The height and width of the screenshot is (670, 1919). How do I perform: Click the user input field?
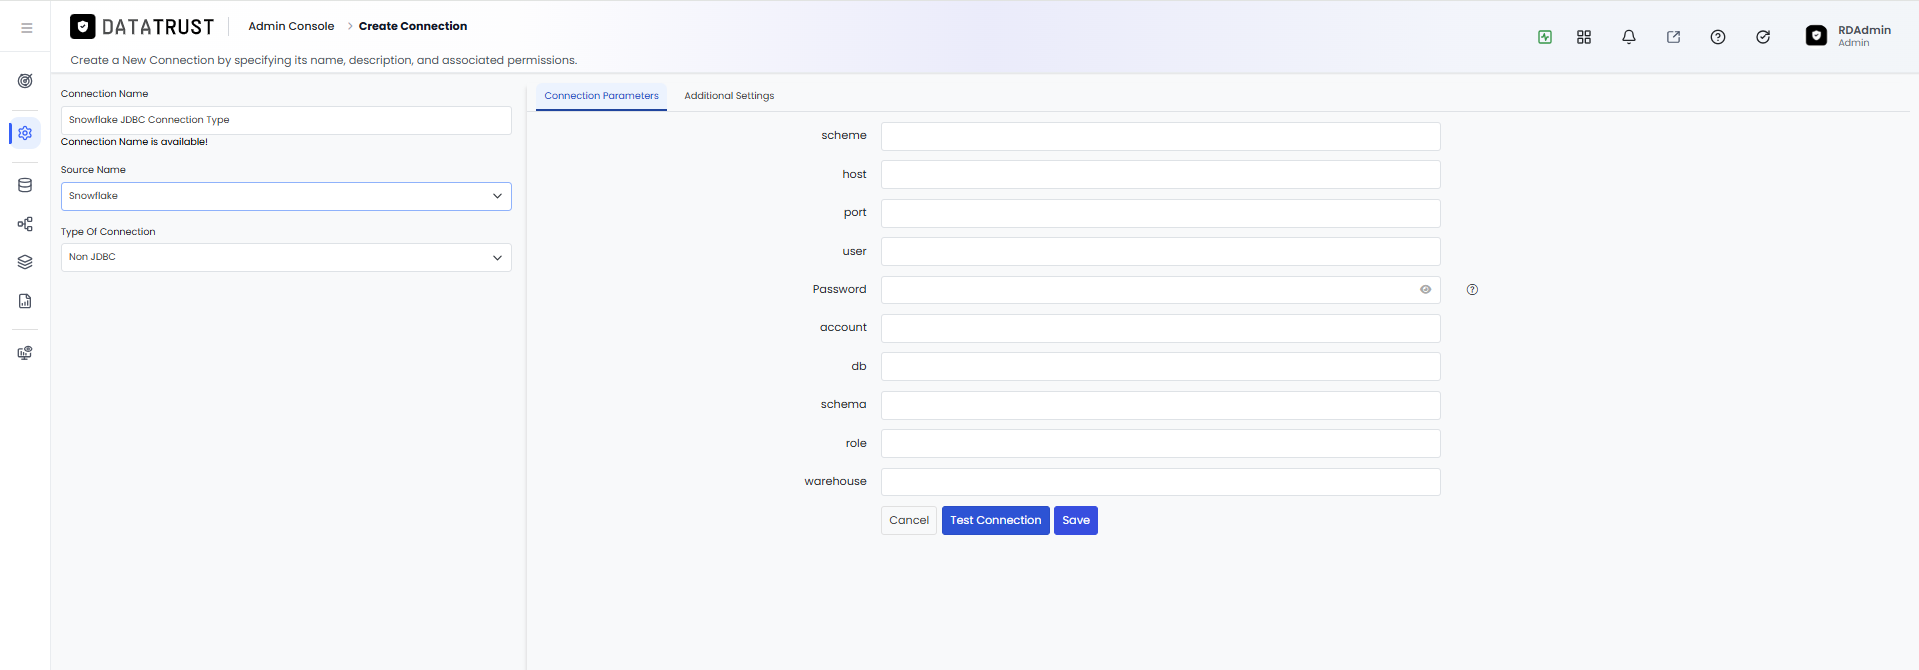(1160, 251)
